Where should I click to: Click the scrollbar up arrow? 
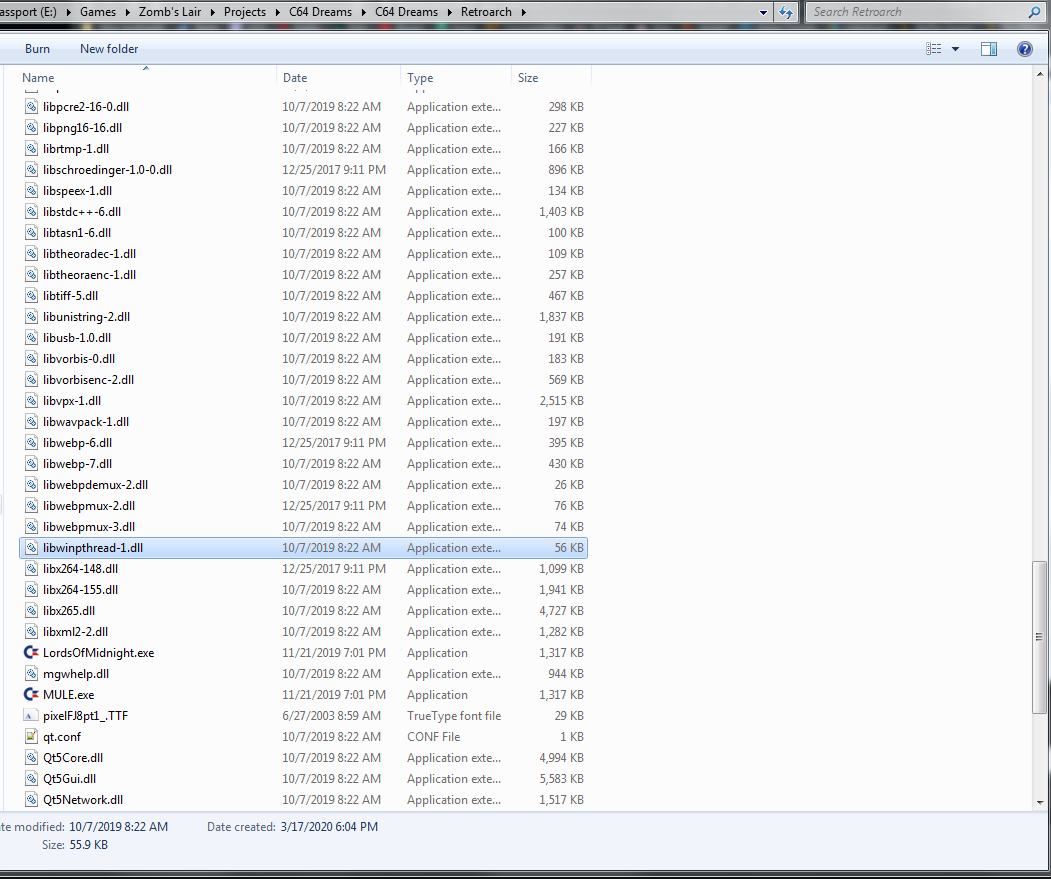[x=1040, y=74]
